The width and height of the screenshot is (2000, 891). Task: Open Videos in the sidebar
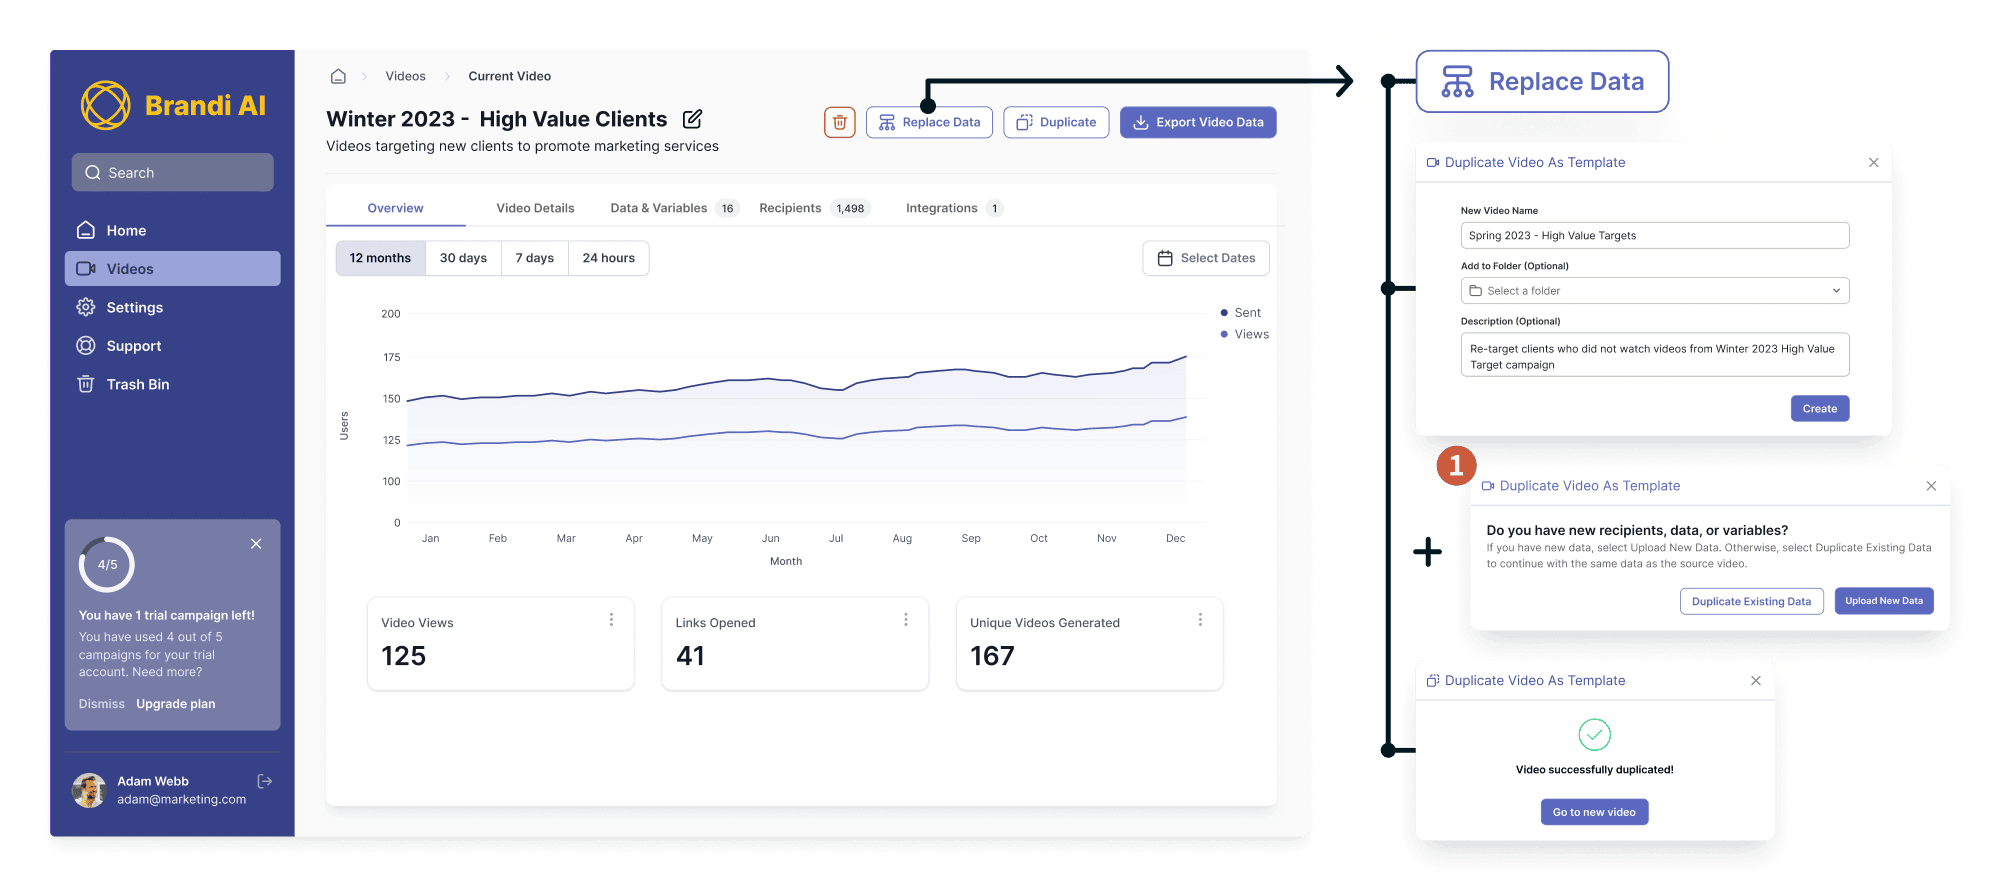[172, 269]
